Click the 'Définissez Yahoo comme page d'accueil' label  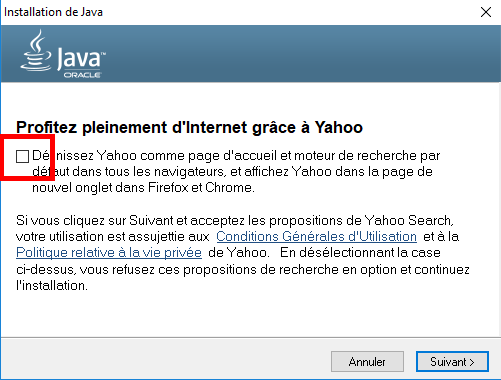(236, 156)
